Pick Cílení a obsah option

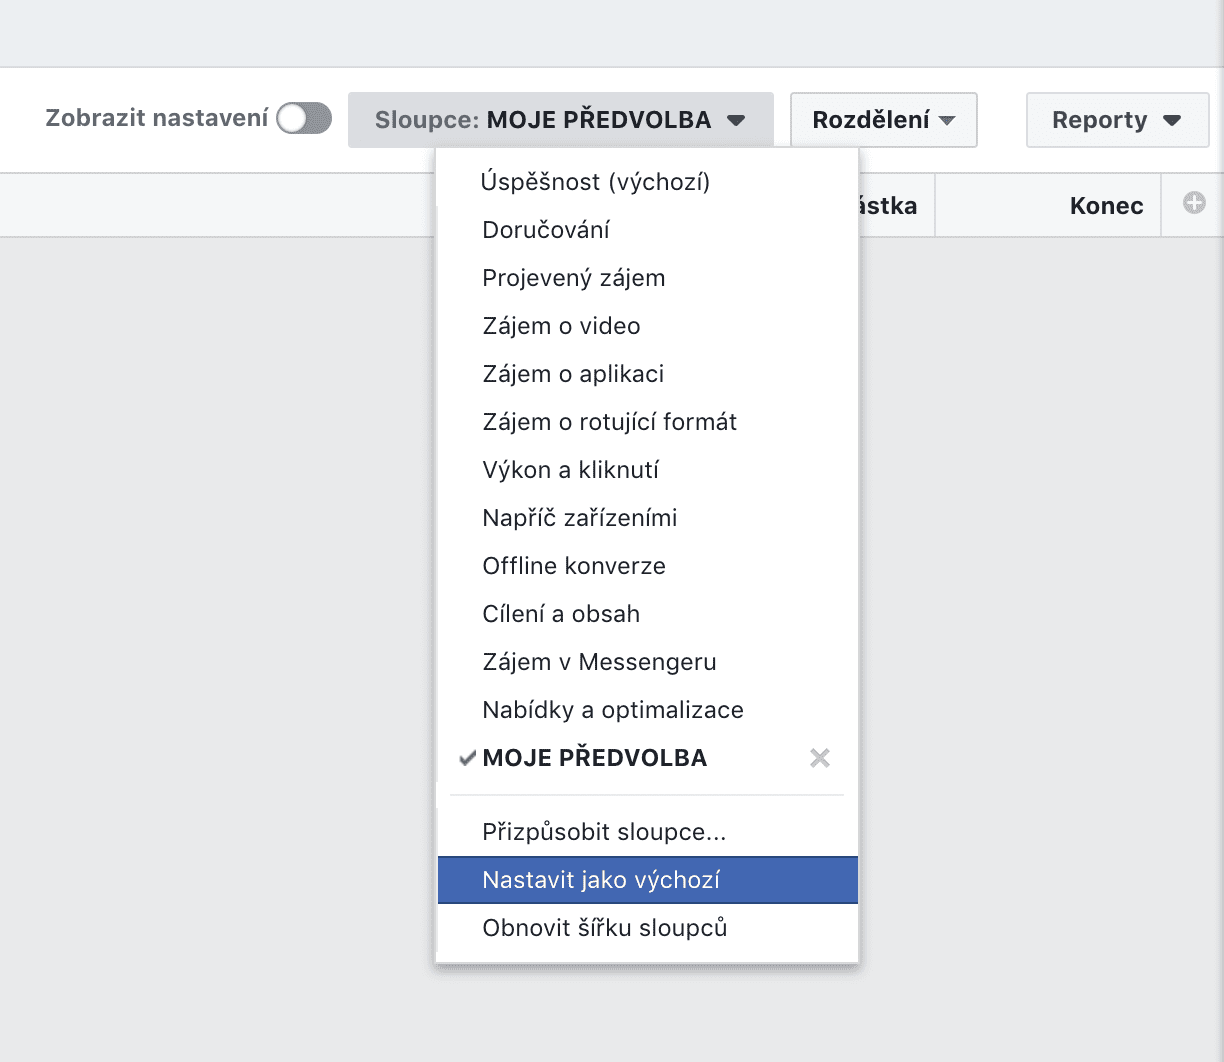(x=561, y=614)
